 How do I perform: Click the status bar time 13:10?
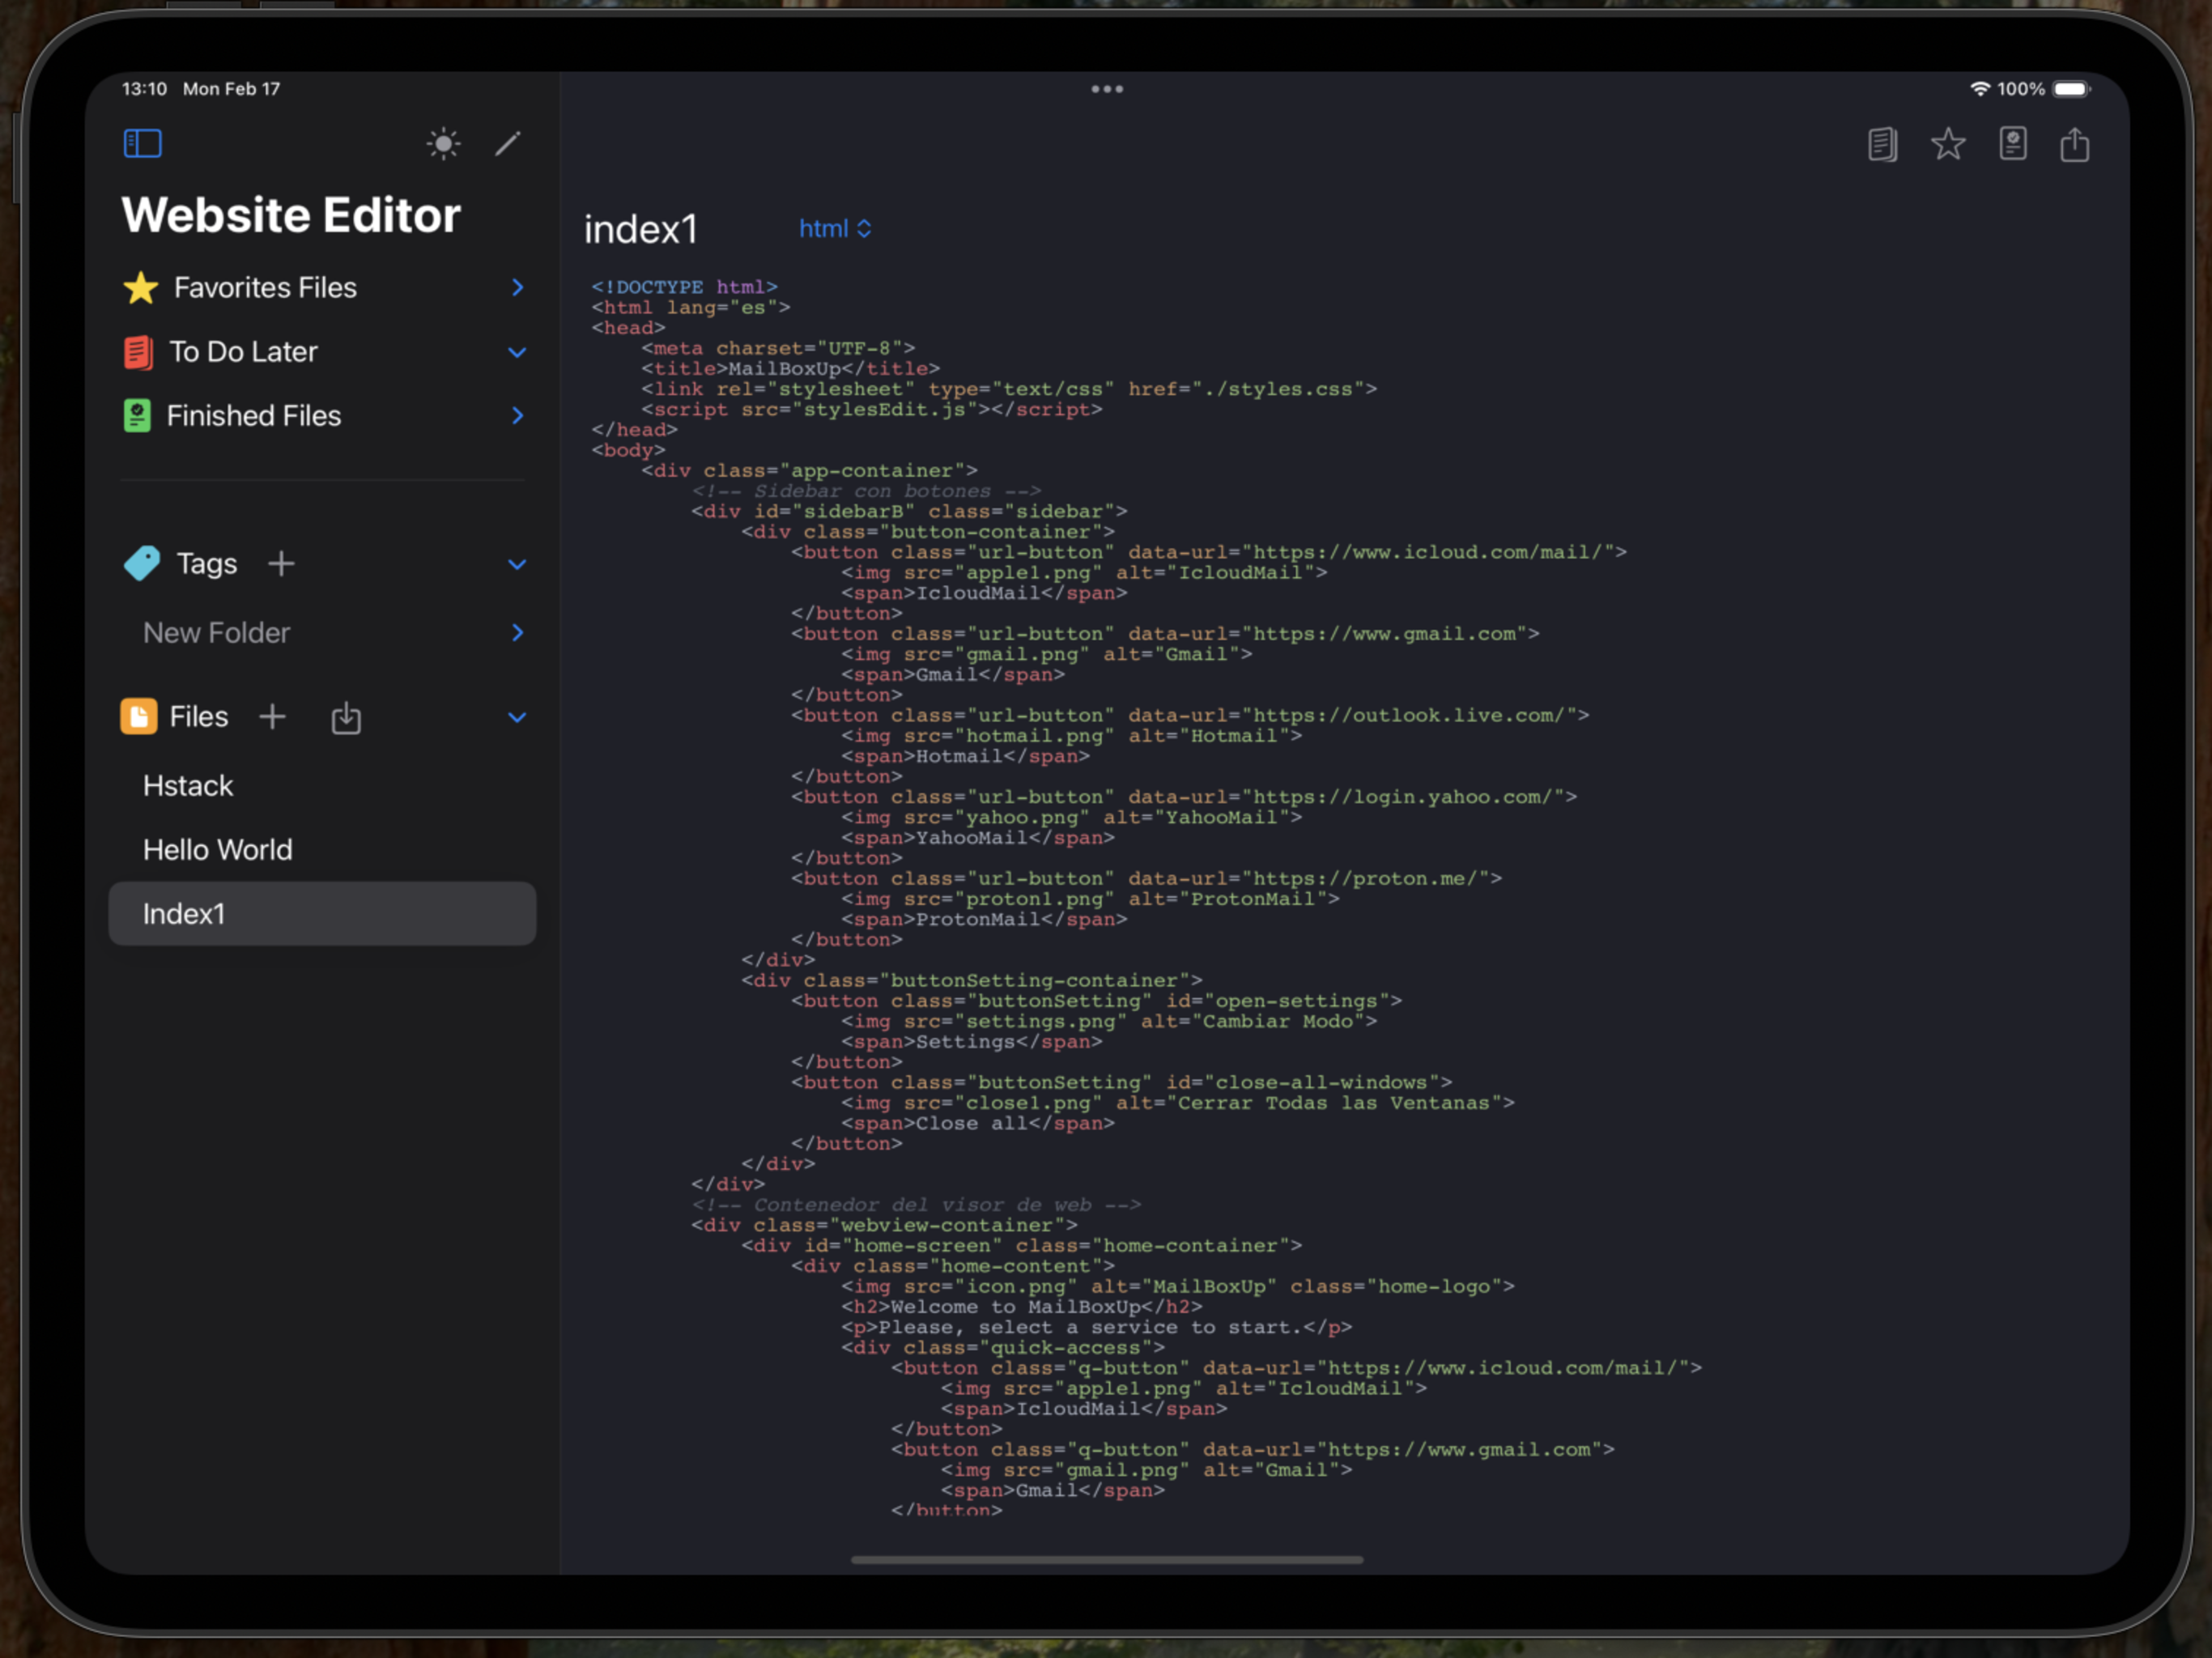tap(144, 89)
